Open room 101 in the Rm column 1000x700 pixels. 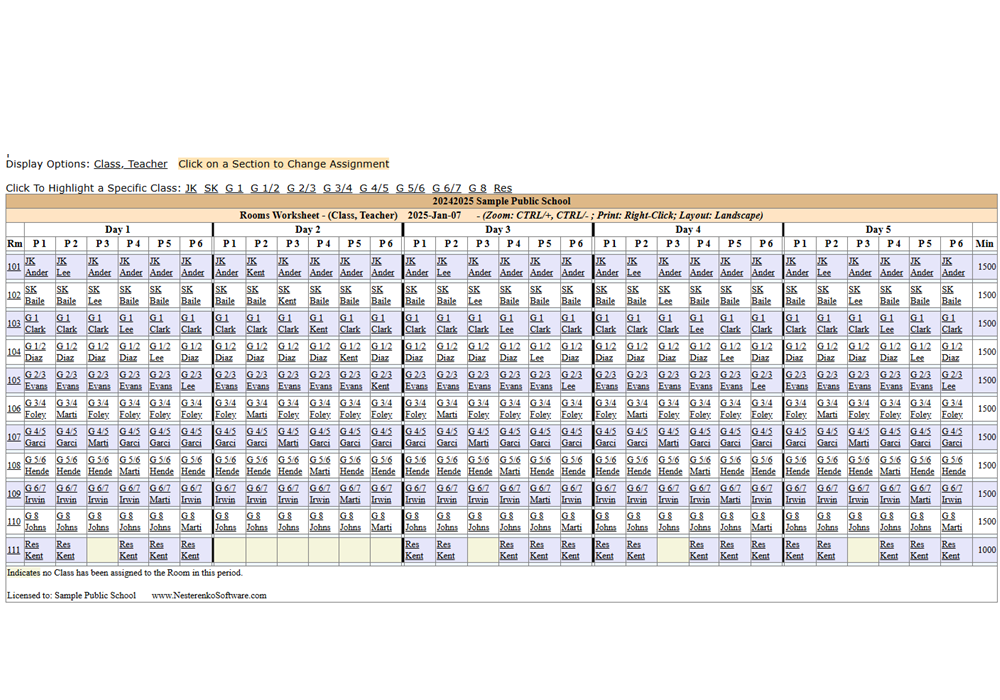(14, 267)
